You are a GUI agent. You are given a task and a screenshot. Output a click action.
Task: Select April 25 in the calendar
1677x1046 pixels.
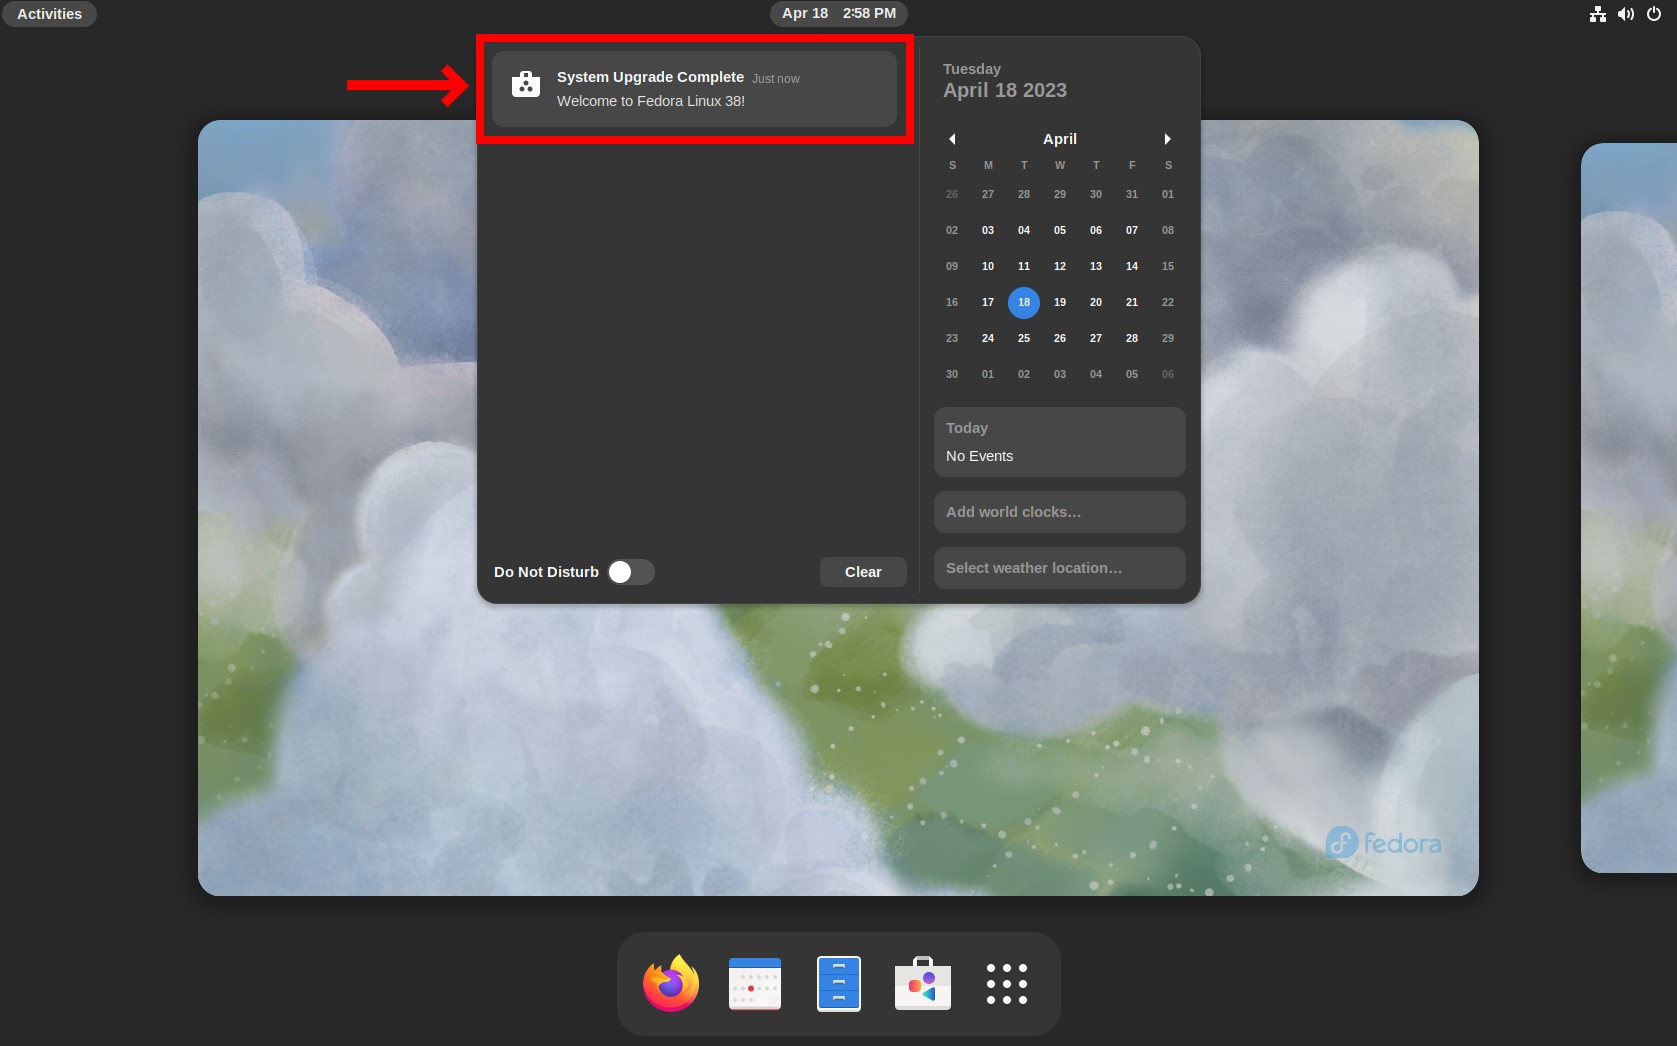pos(1024,338)
